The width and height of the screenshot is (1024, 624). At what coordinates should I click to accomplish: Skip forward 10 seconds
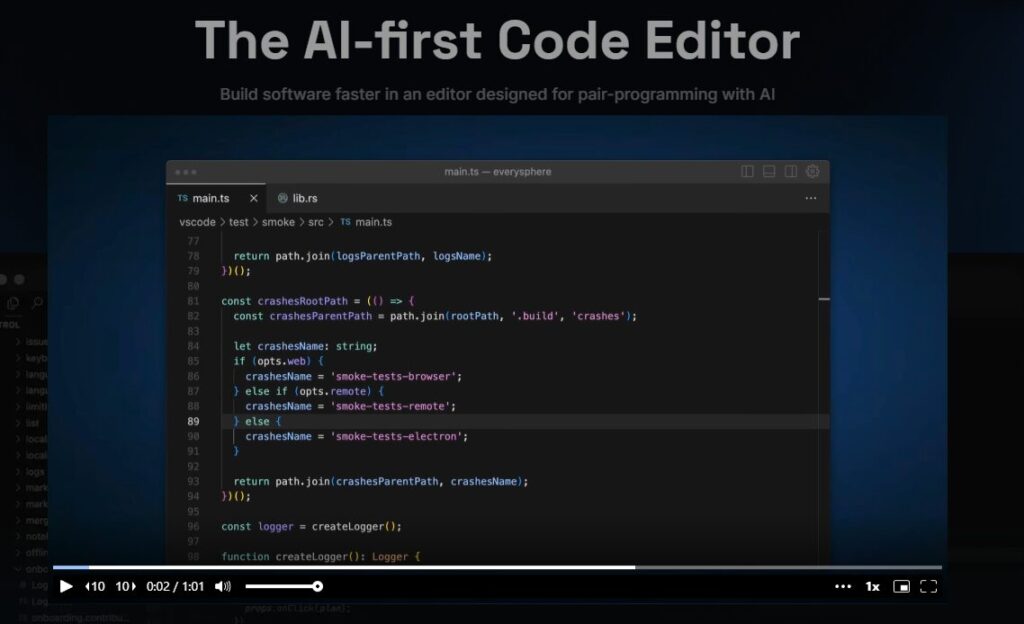(x=126, y=586)
